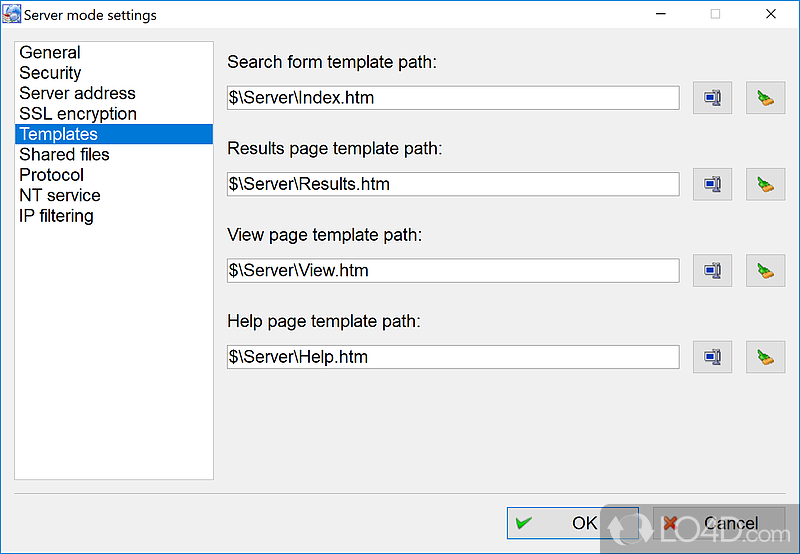Focus the Help page template path field
The height and width of the screenshot is (554, 800).
[453, 357]
